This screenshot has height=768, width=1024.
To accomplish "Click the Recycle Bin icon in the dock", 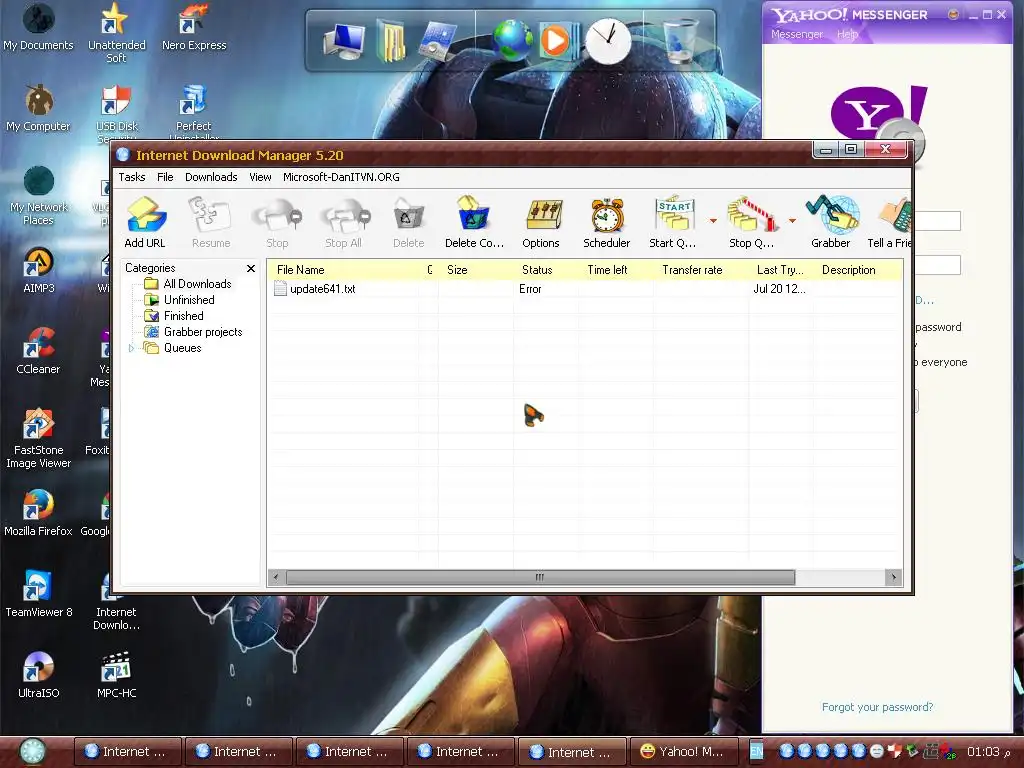I will coord(680,40).
